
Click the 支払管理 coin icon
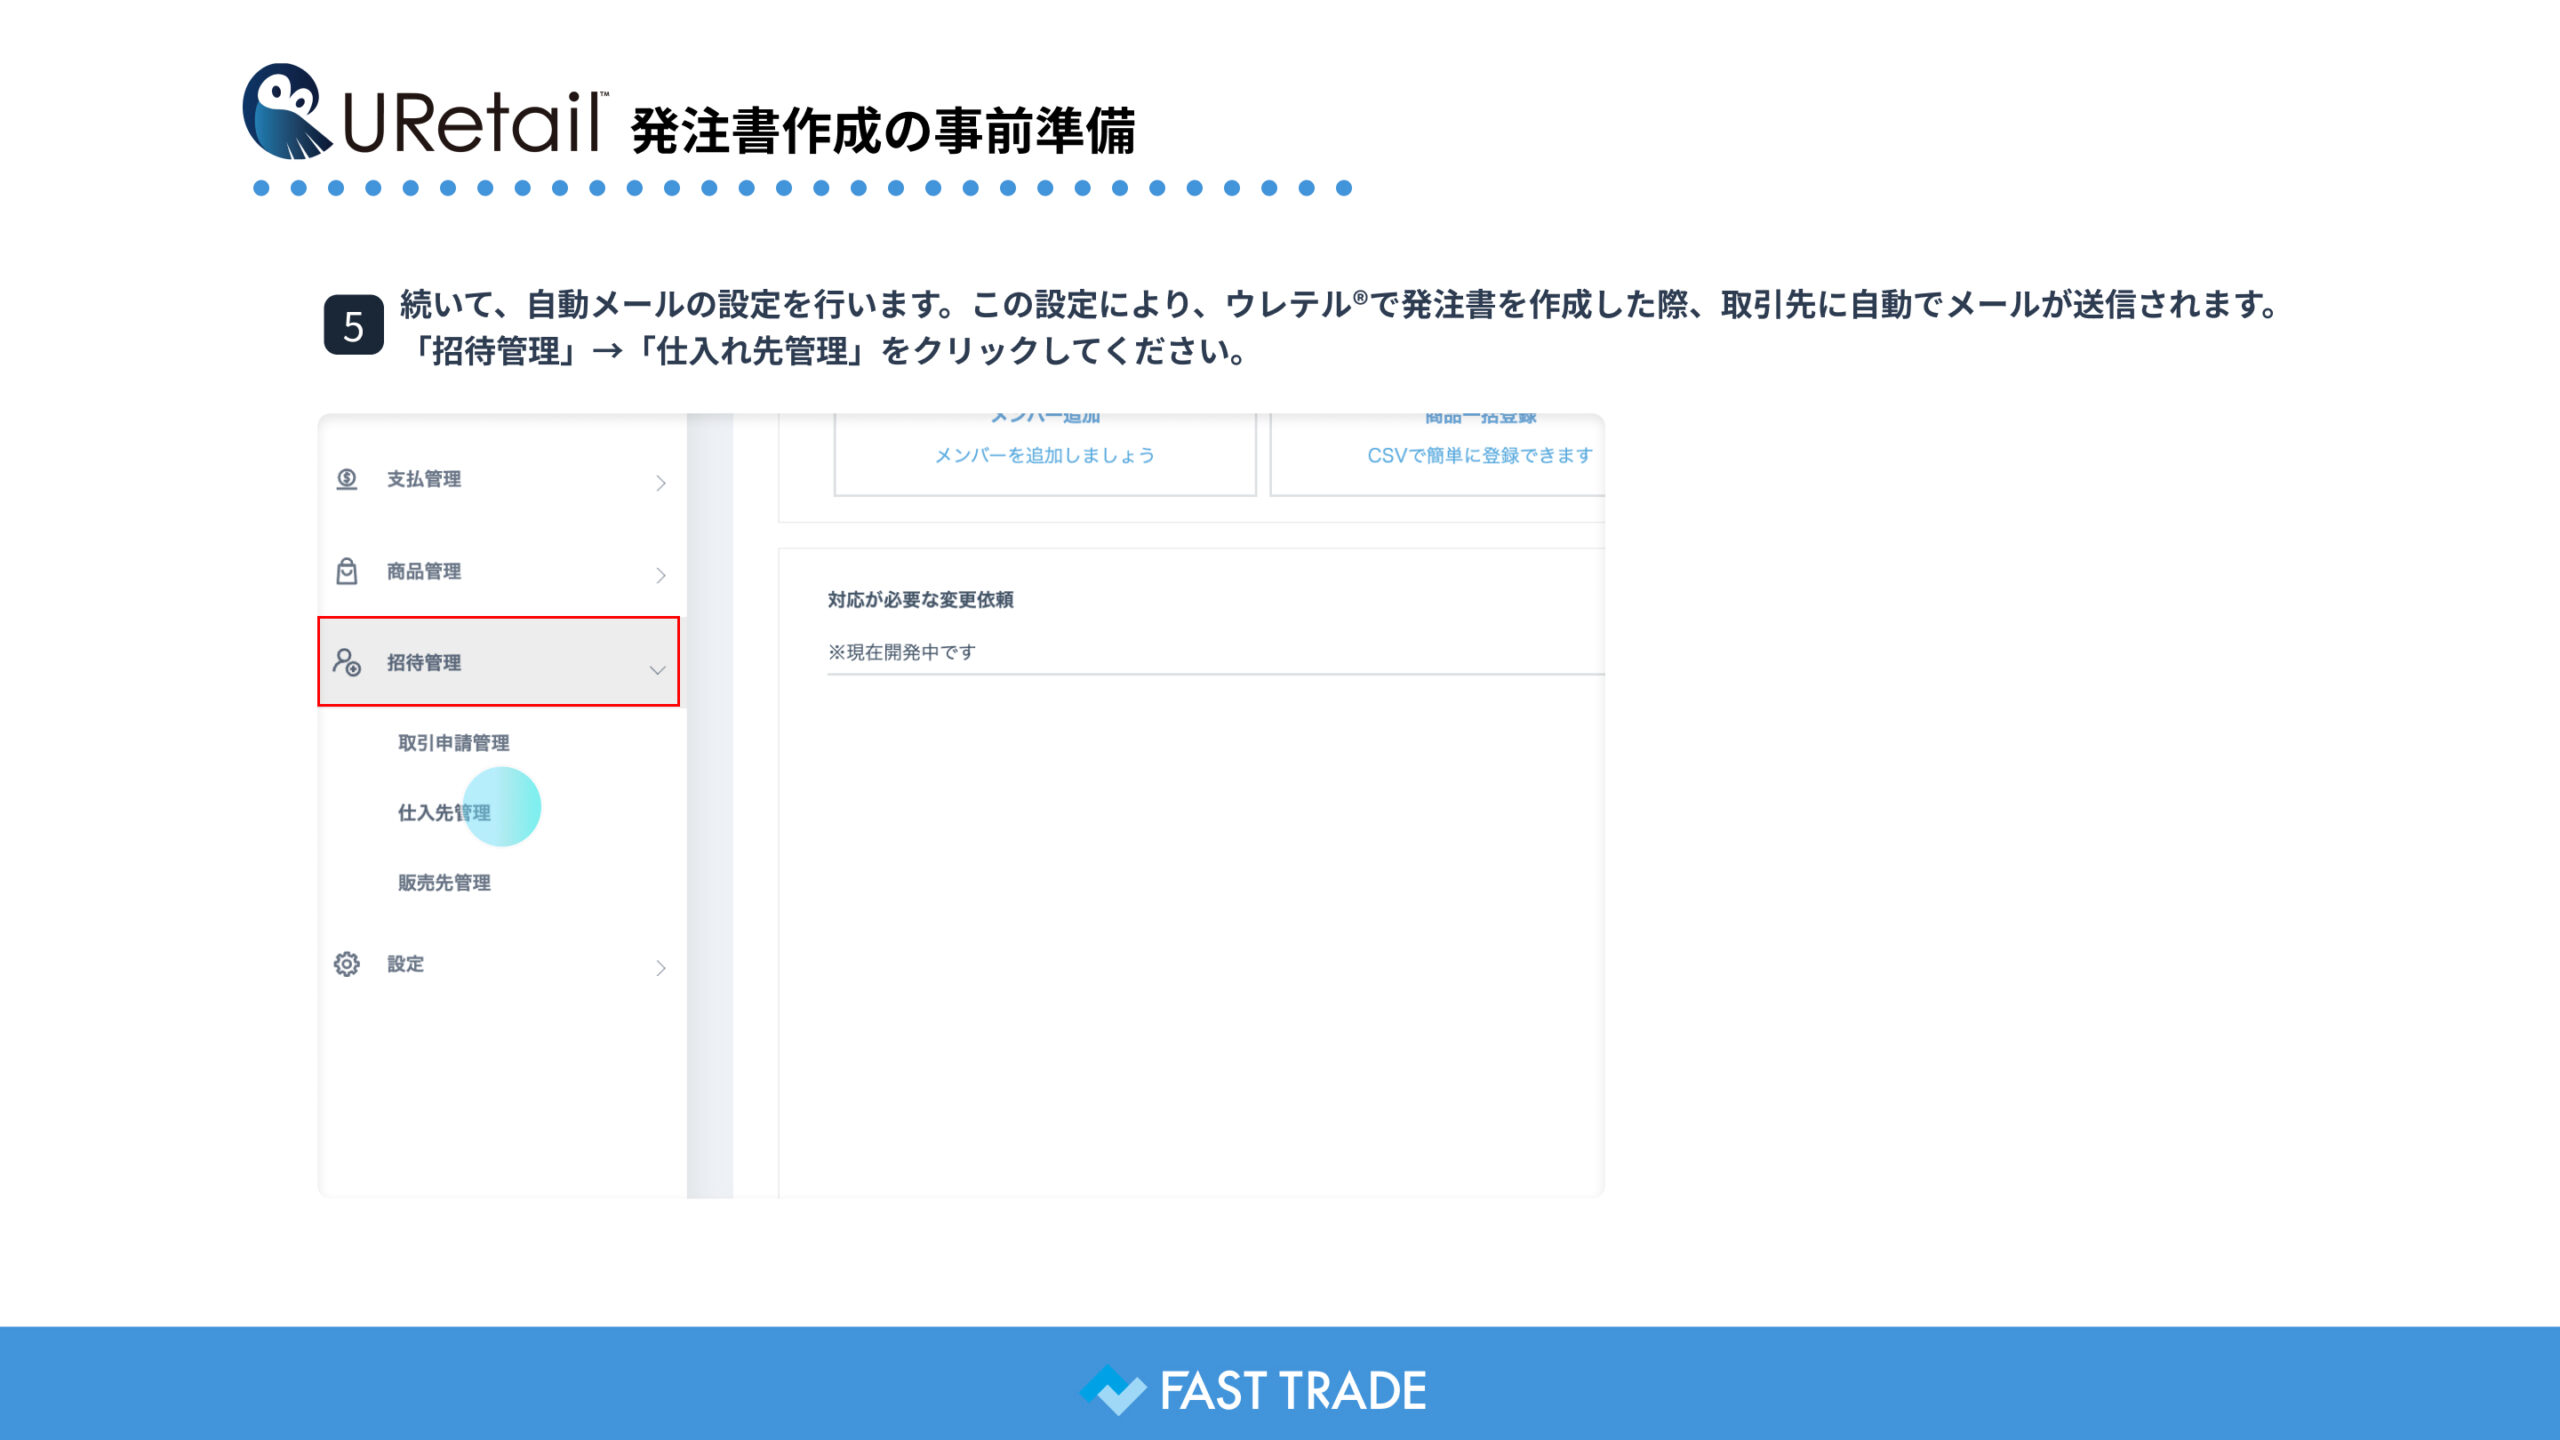346,479
